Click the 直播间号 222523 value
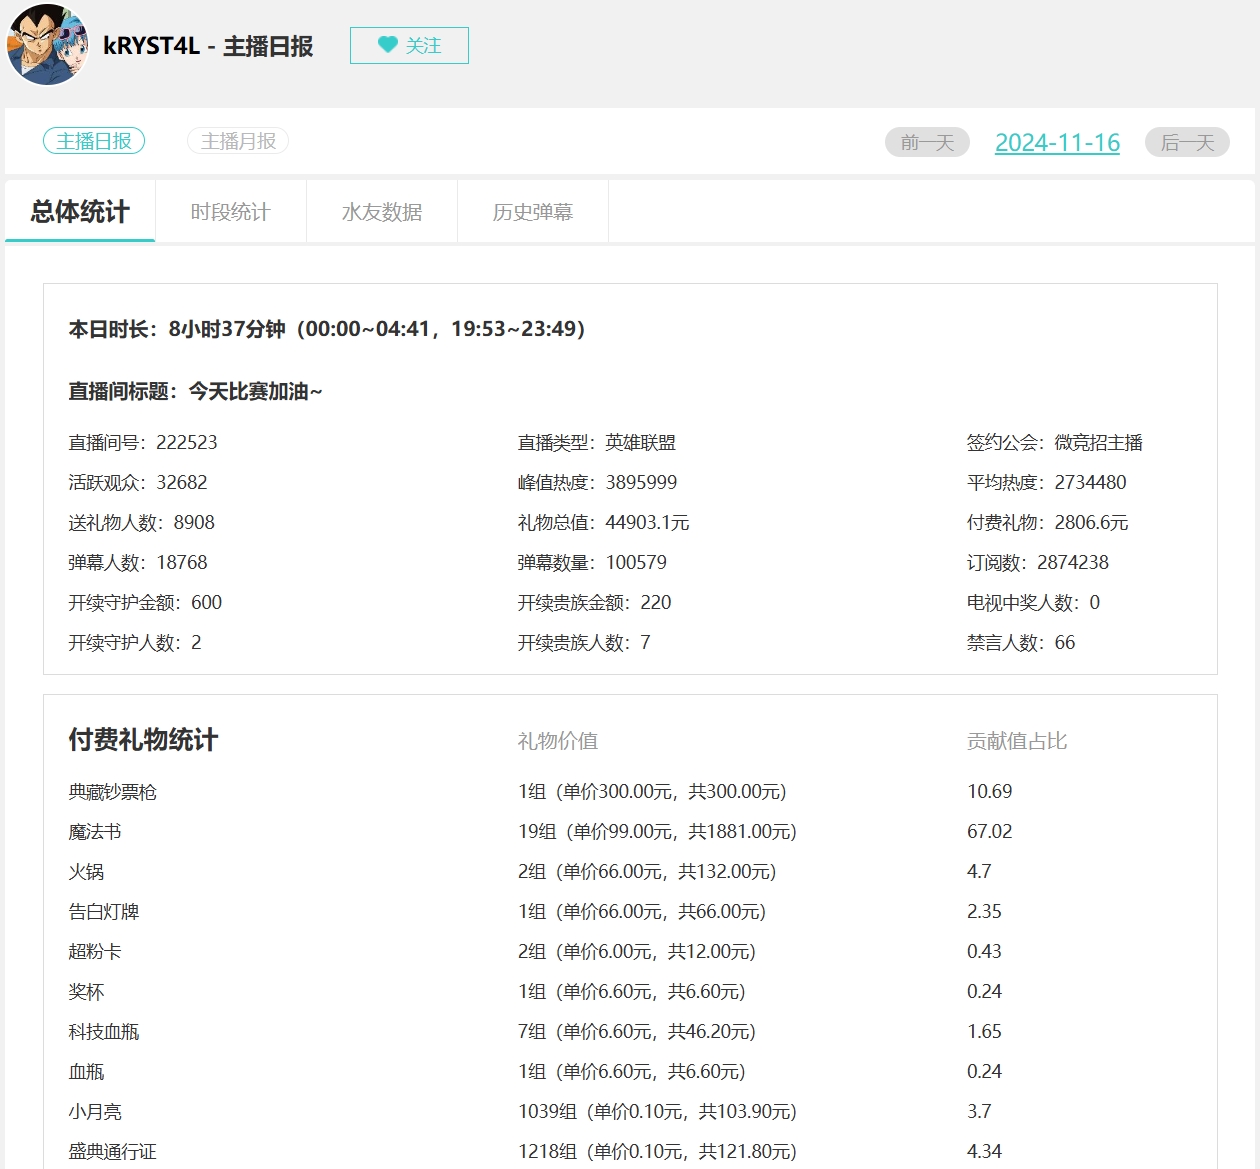The height and width of the screenshot is (1169, 1260). (192, 442)
